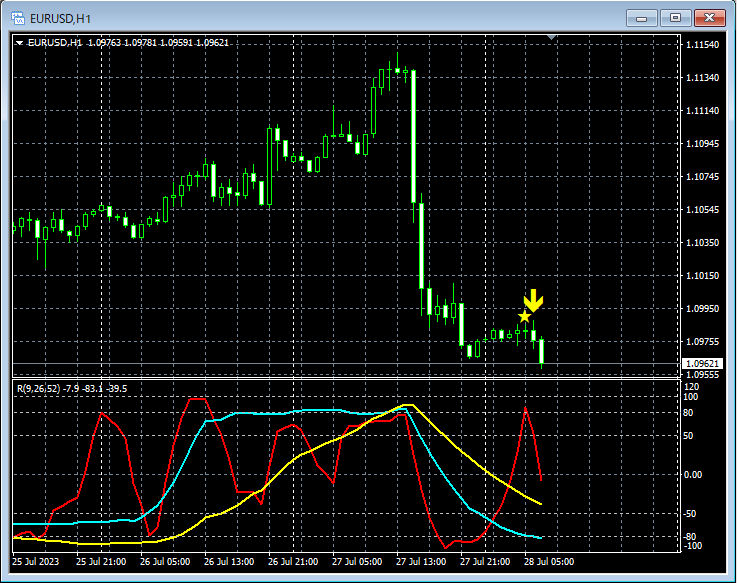This screenshot has width=738, height=583.
Task: Click the indicator scale value 0.00
Action: [693, 474]
